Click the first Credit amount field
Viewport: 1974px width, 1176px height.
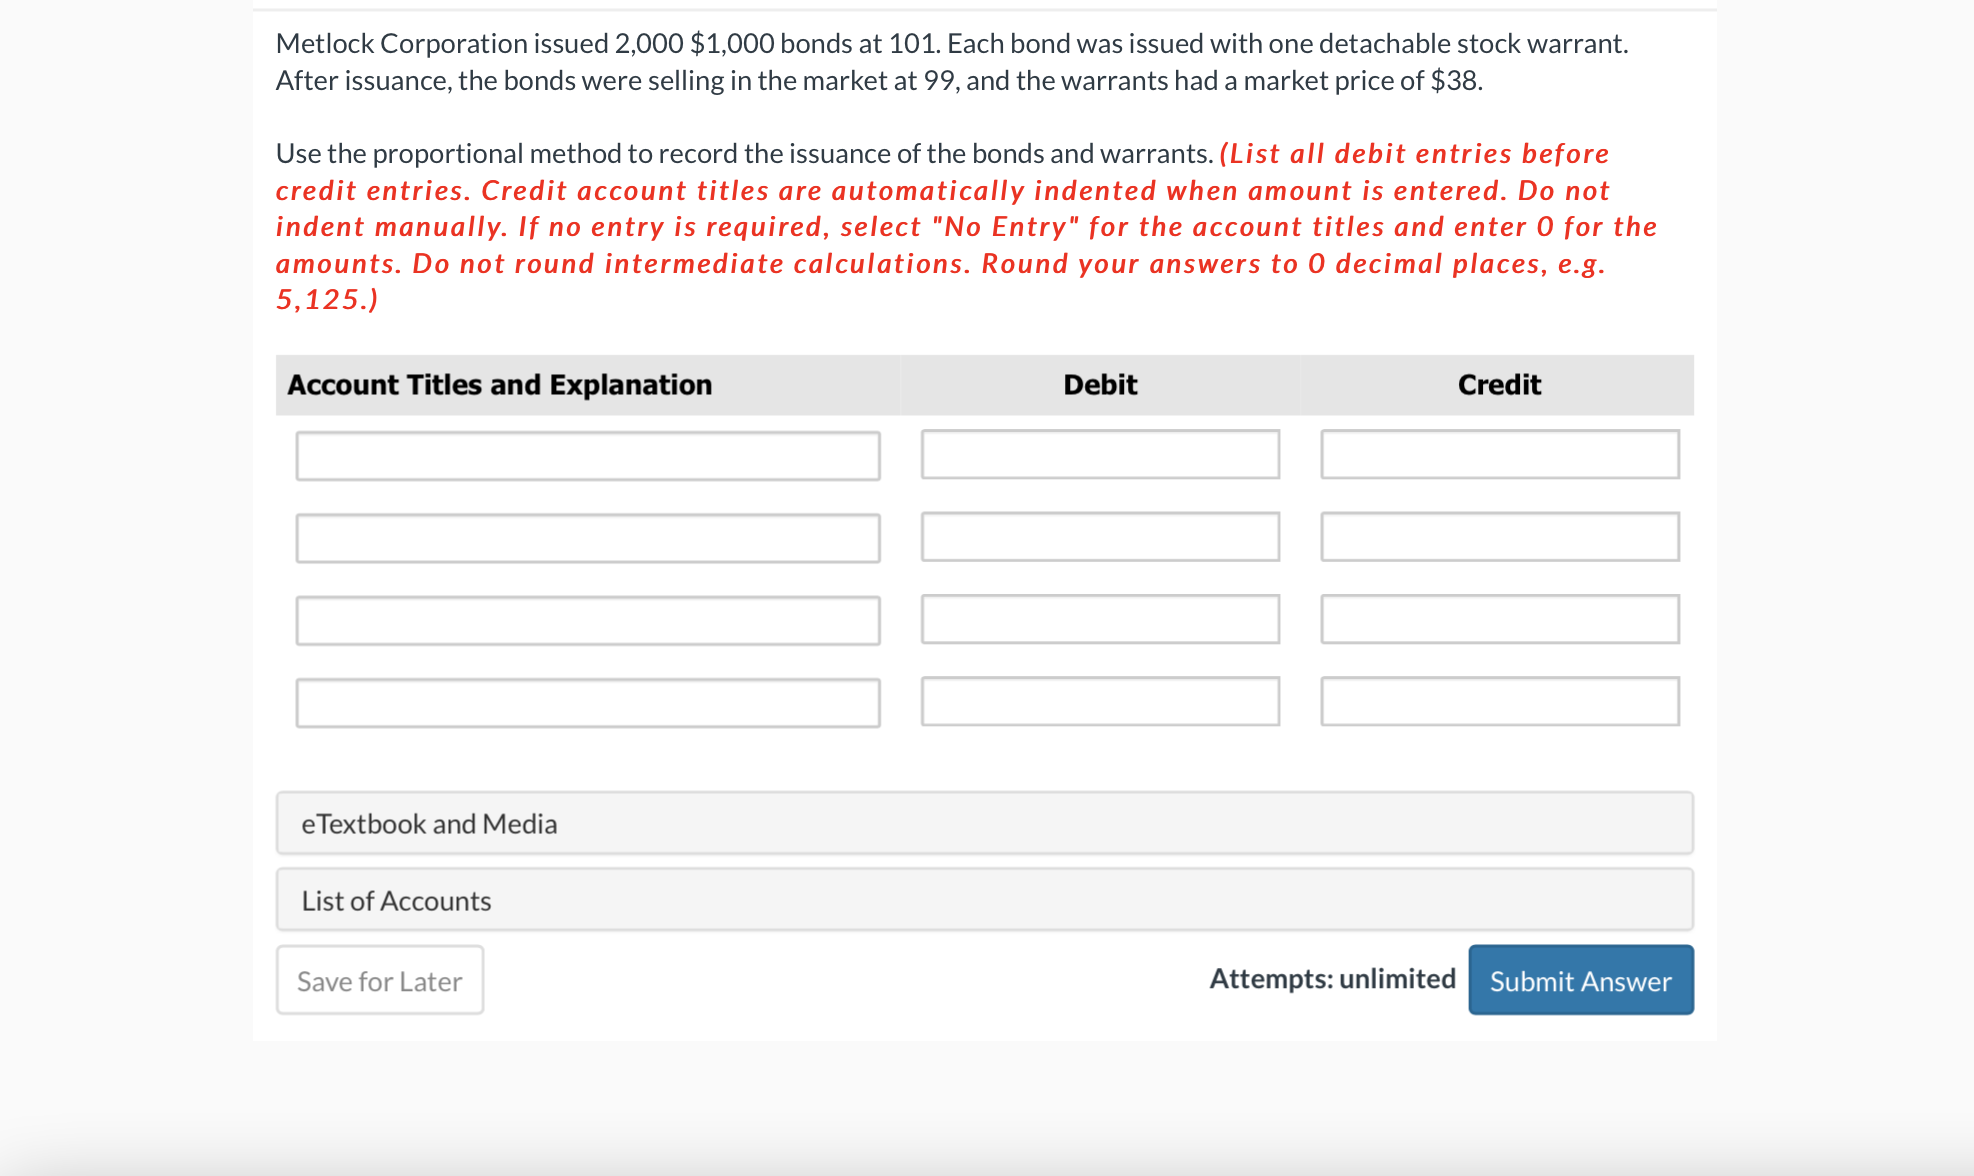coord(1499,455)
